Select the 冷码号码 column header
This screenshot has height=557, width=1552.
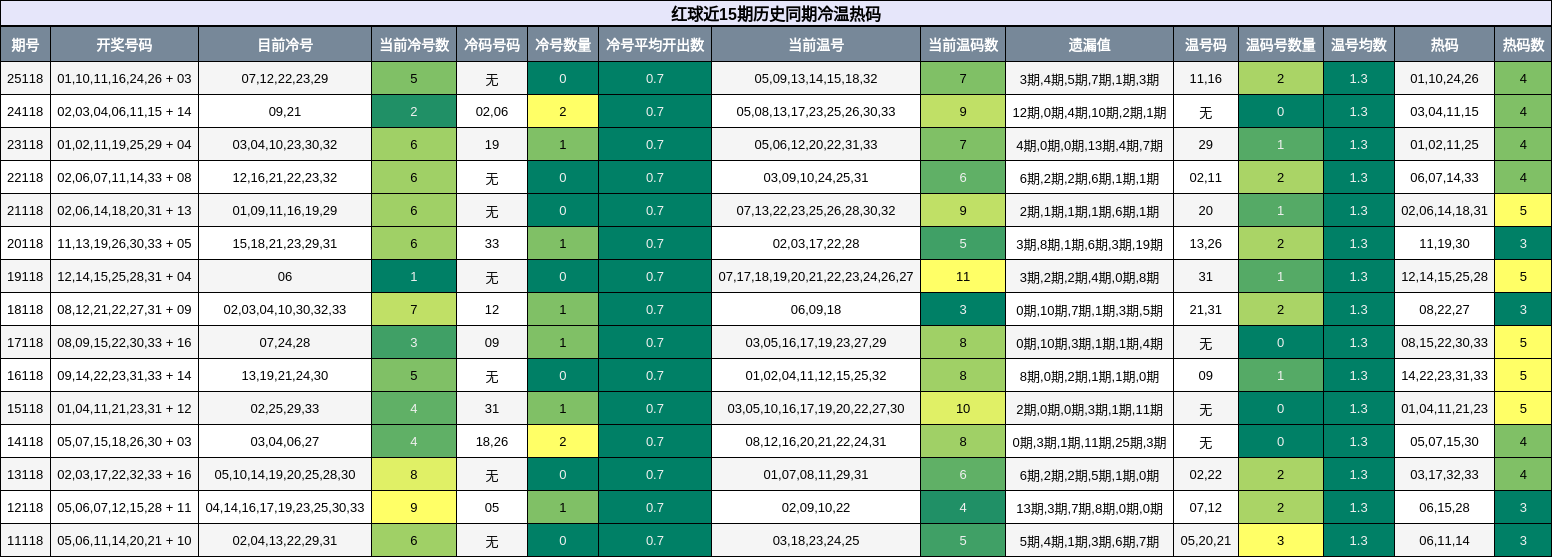pos(492,45)
